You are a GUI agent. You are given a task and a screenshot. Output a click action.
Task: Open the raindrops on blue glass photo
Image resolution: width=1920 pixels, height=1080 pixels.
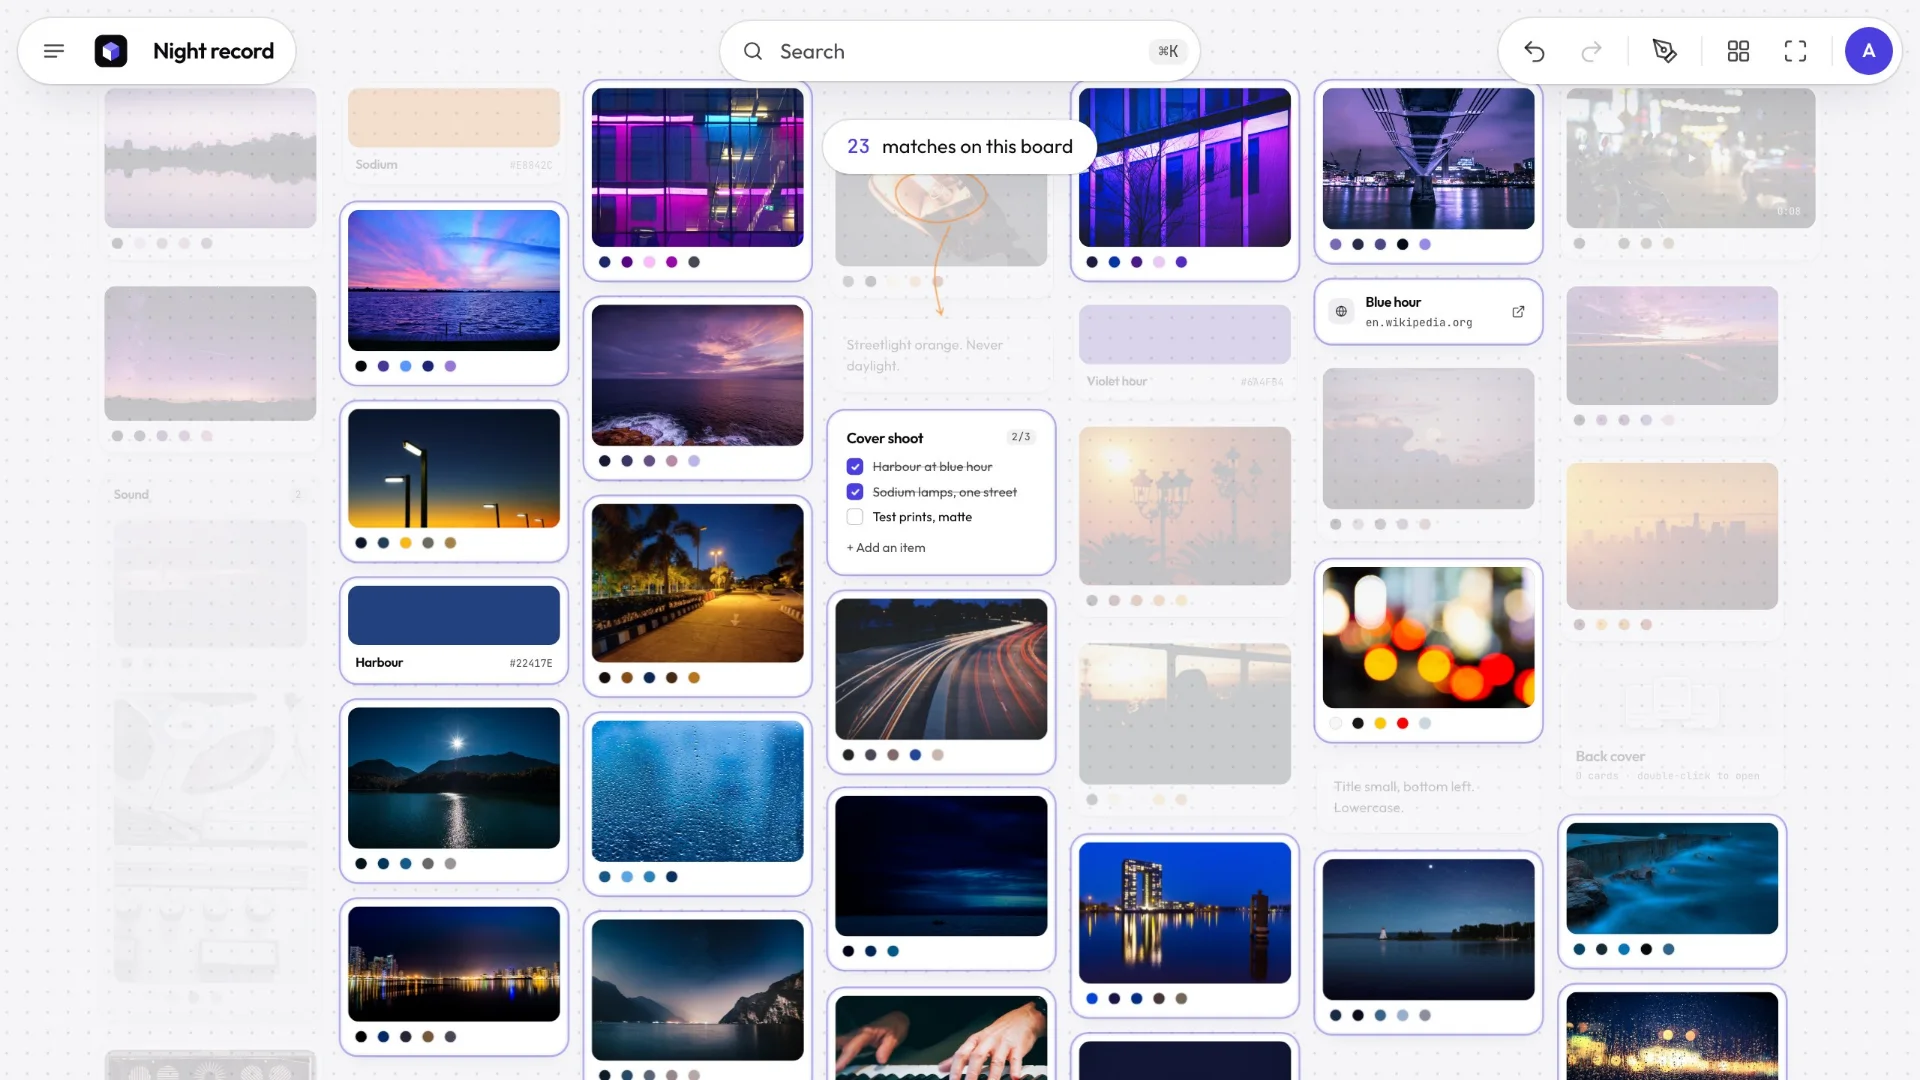click(698, 791)
